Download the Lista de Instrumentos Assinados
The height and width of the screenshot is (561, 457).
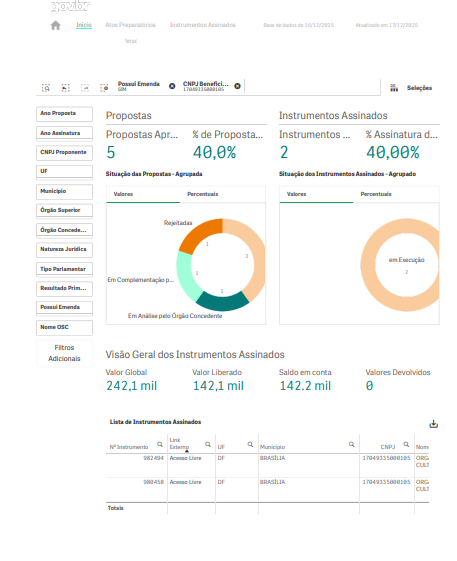(433, 424)
